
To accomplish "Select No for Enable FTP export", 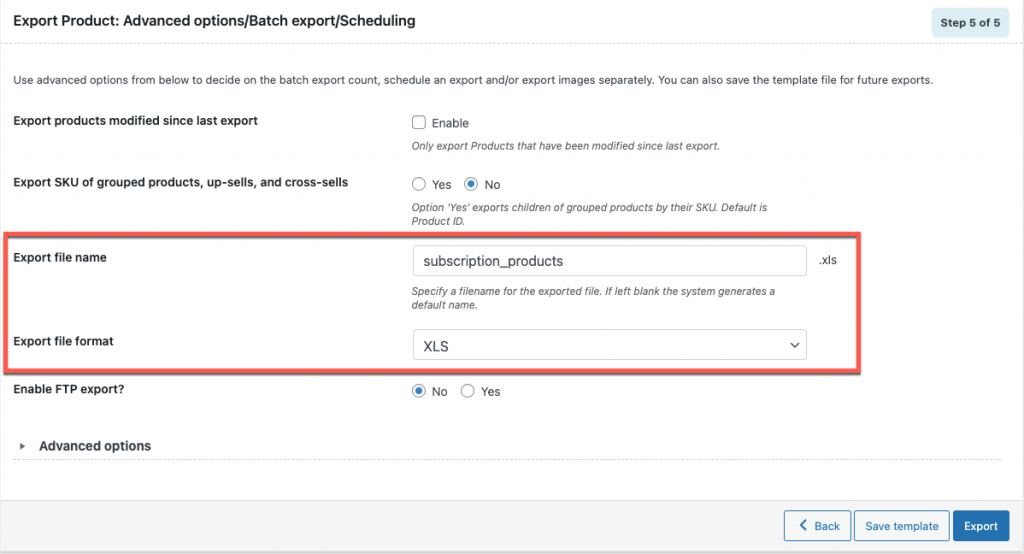I will [419, 391].
